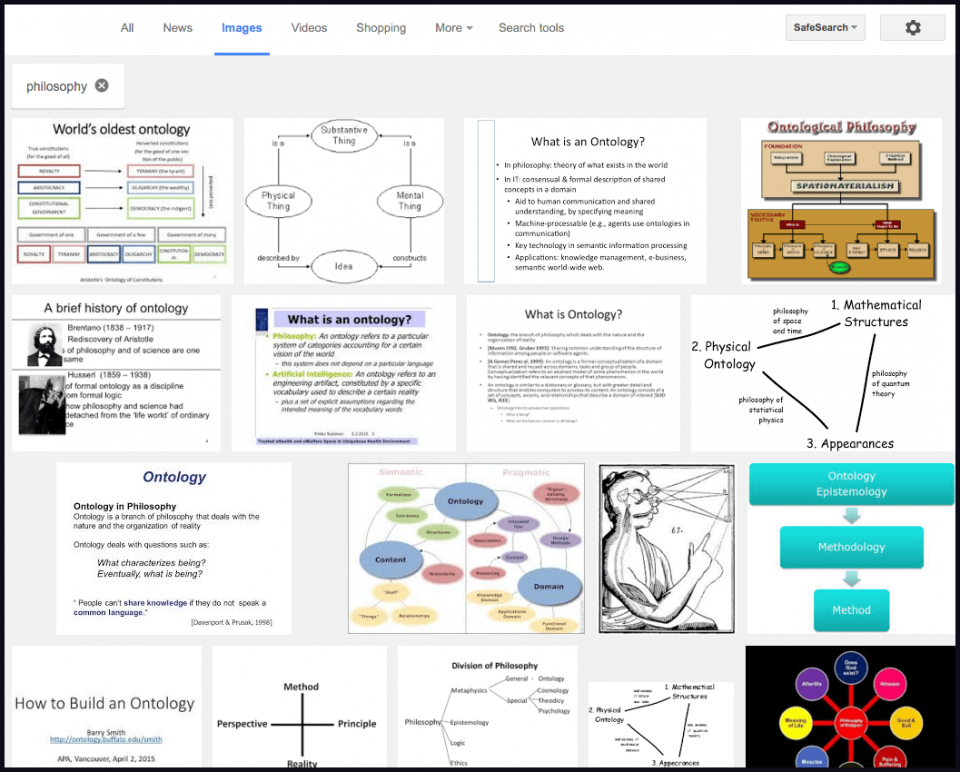This screenshot has width=960, height=772.
Task: Open the settings gear icon
Action: tap(911, 28)
